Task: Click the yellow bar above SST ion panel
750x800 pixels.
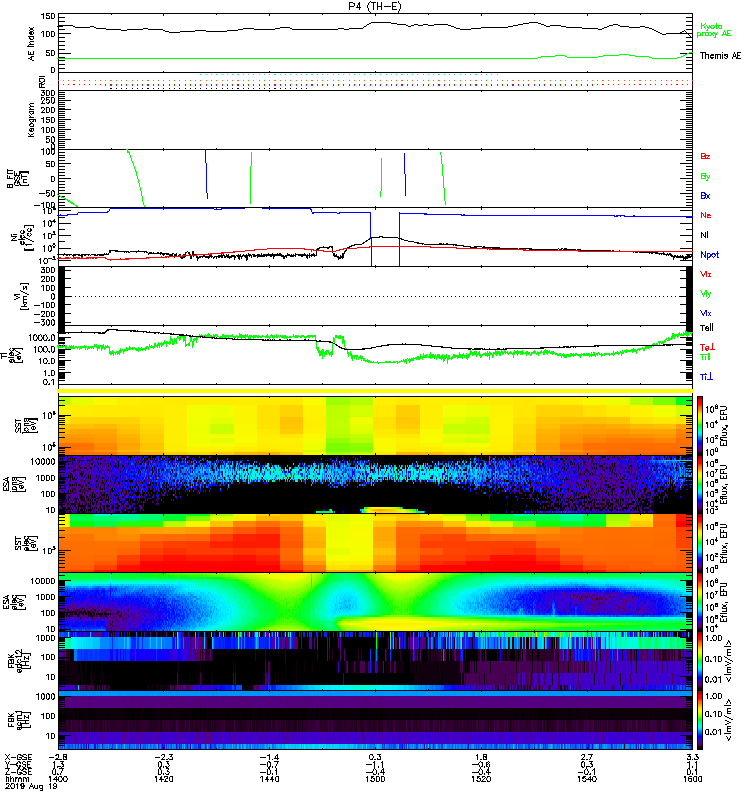Action: pos(375,391)
